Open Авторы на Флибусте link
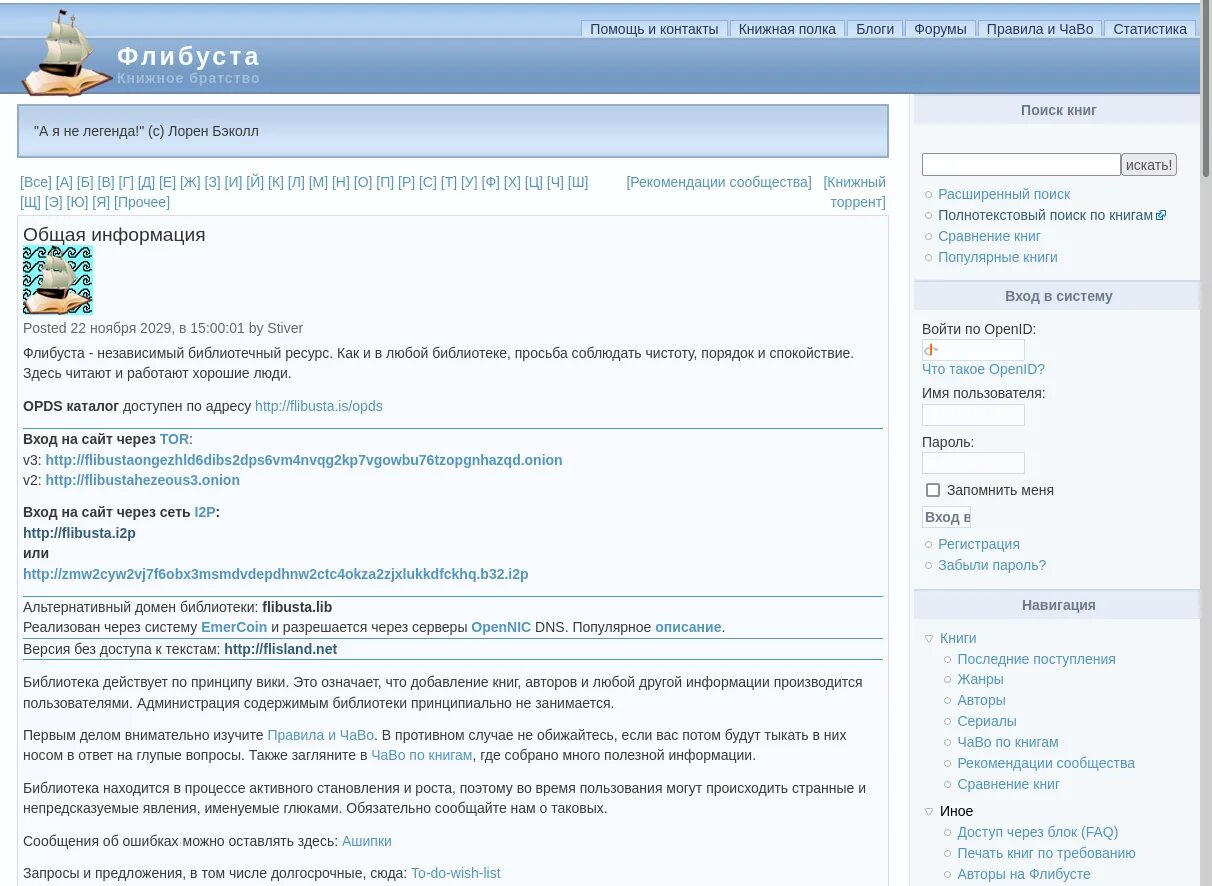 1024,874
